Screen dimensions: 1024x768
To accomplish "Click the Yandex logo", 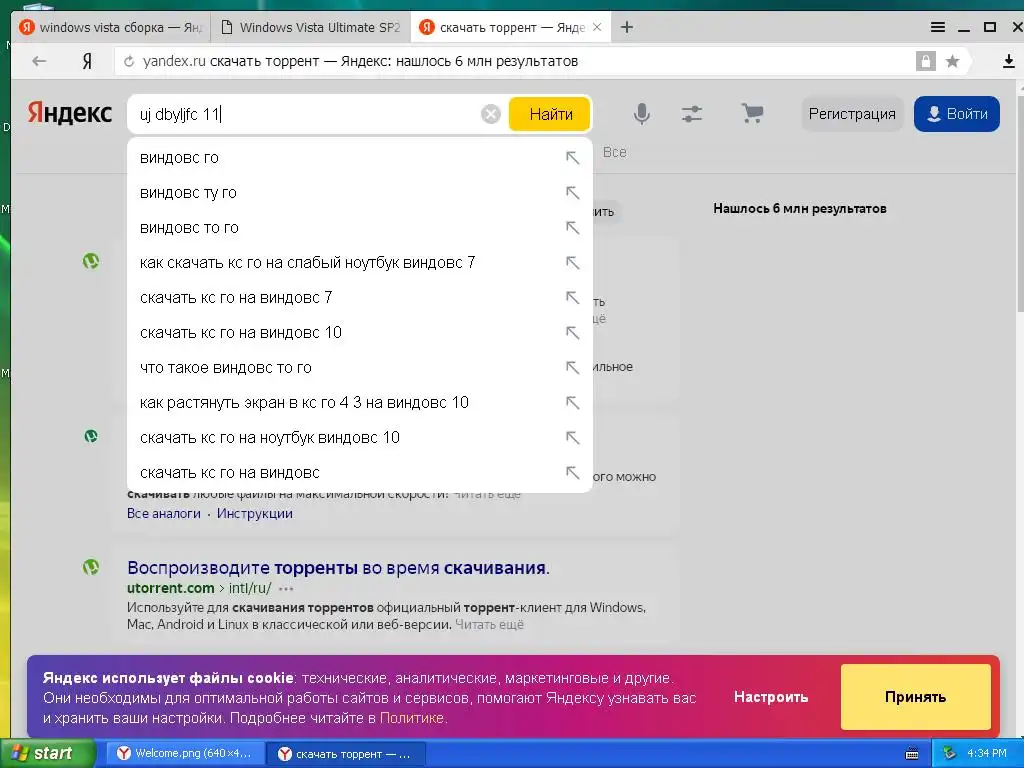I will pyautogui.click(x=70, y=113).
